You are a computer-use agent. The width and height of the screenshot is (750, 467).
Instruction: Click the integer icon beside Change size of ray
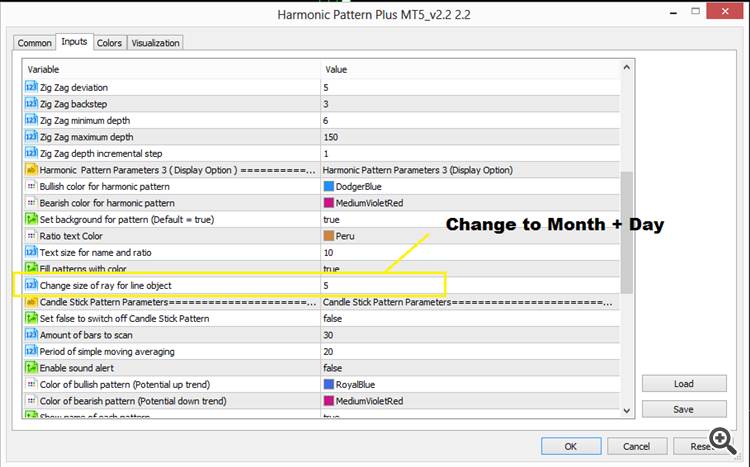(31, 285)
